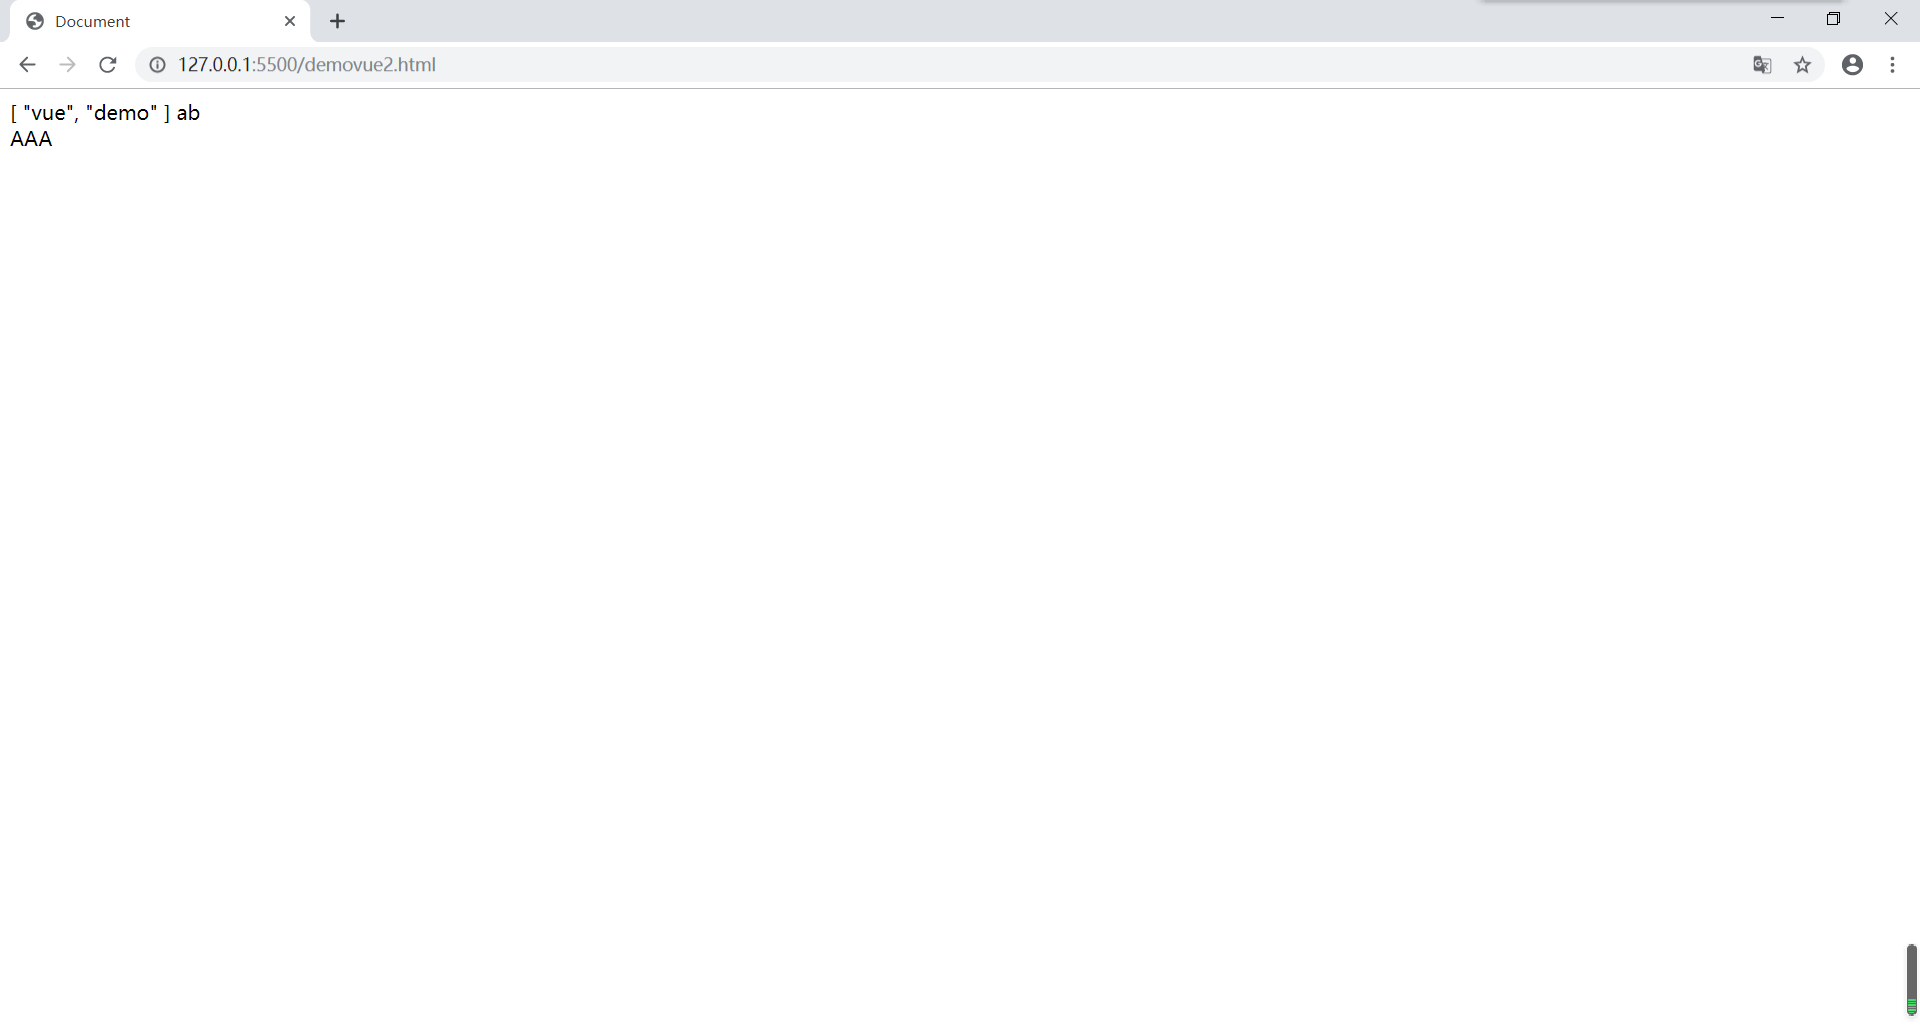
Task: View site information beside the URL
Action: click(157, 65)
